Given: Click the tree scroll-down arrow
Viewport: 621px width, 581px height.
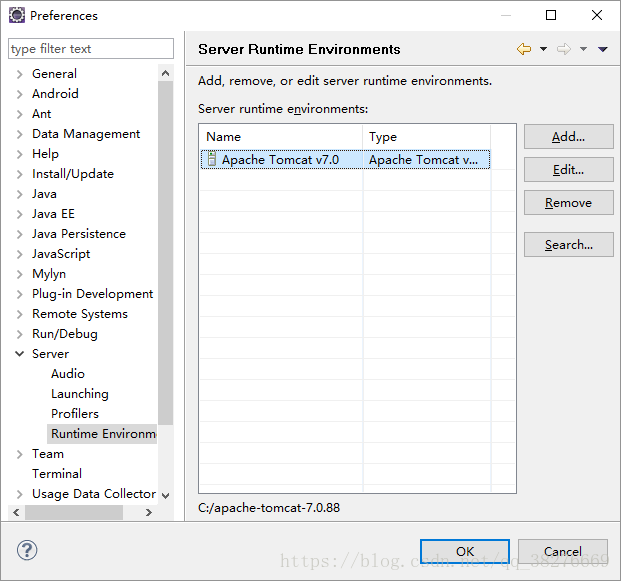Looking at the screenshot, I should (166, 495).
